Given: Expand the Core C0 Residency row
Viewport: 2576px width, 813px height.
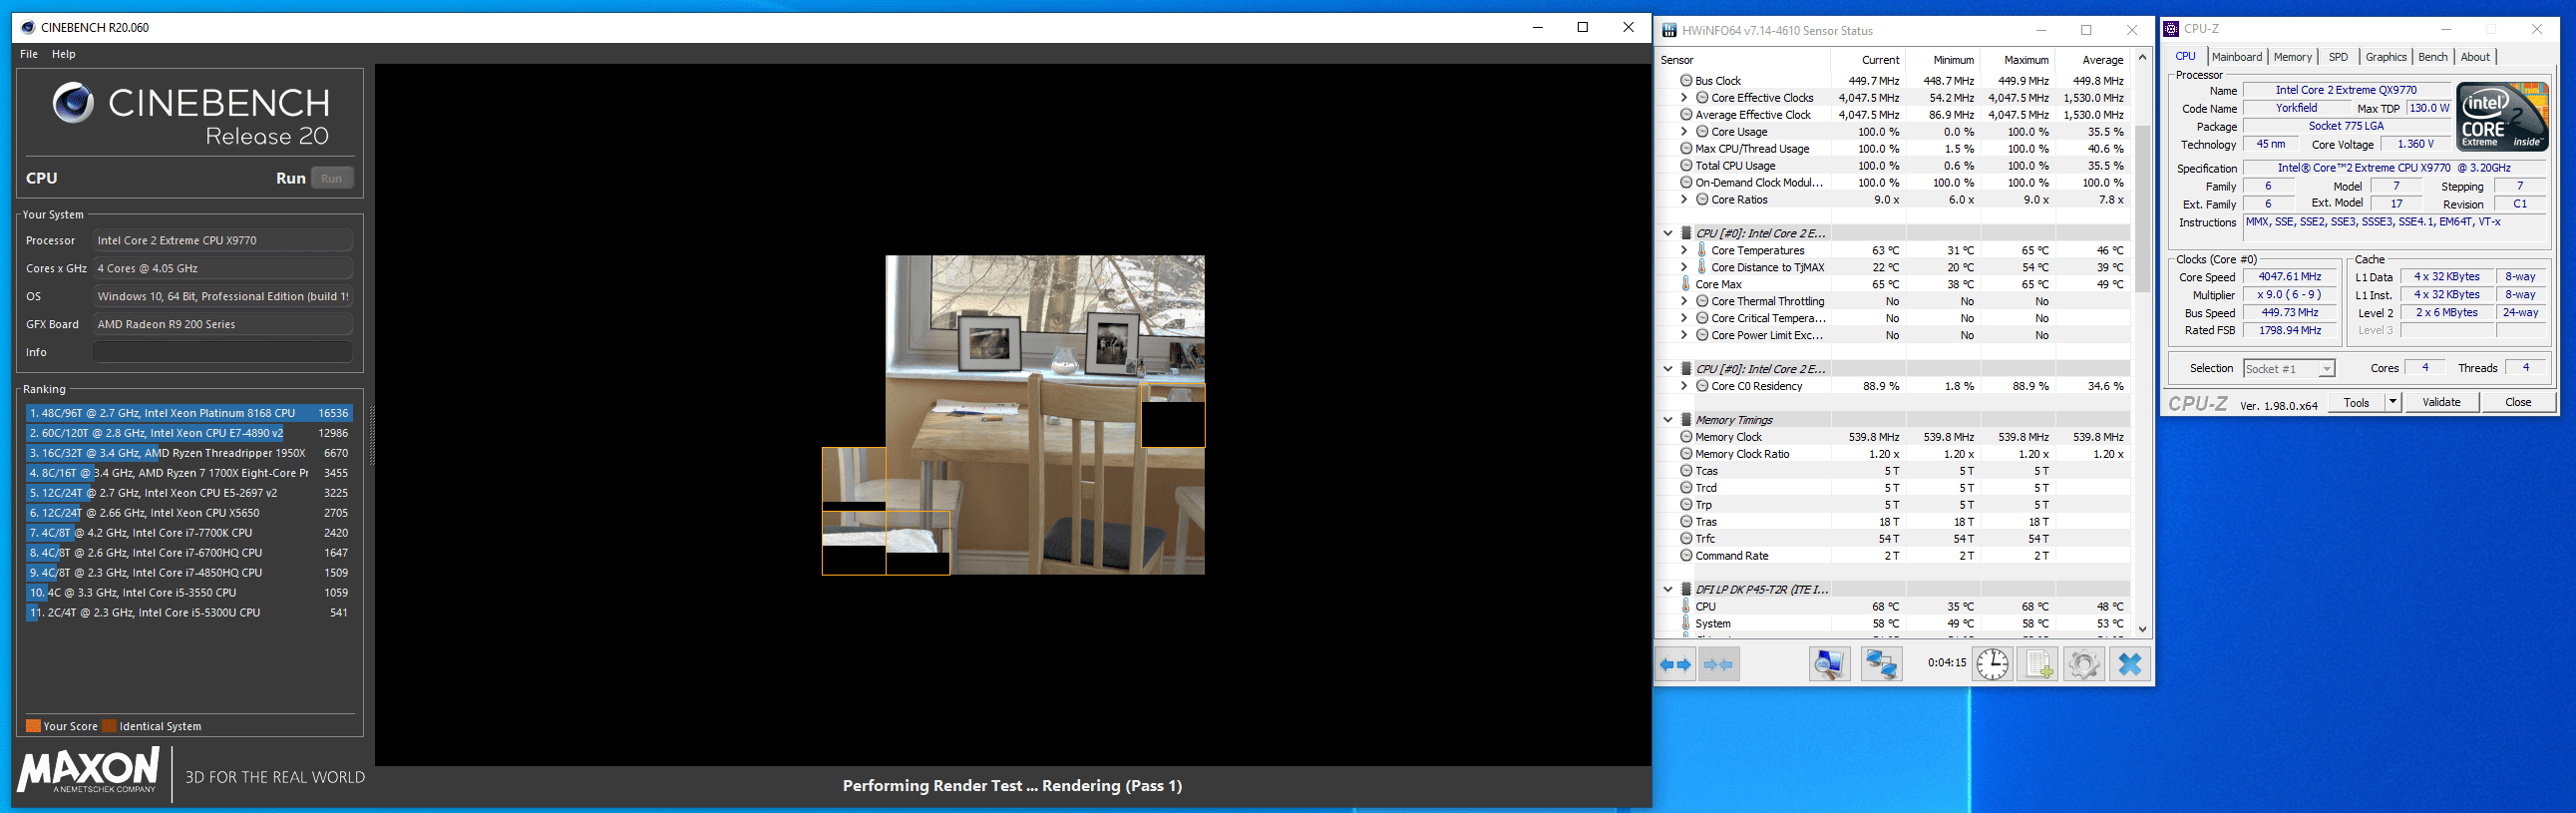Looking at the screenshot, I should [1684, 386].
